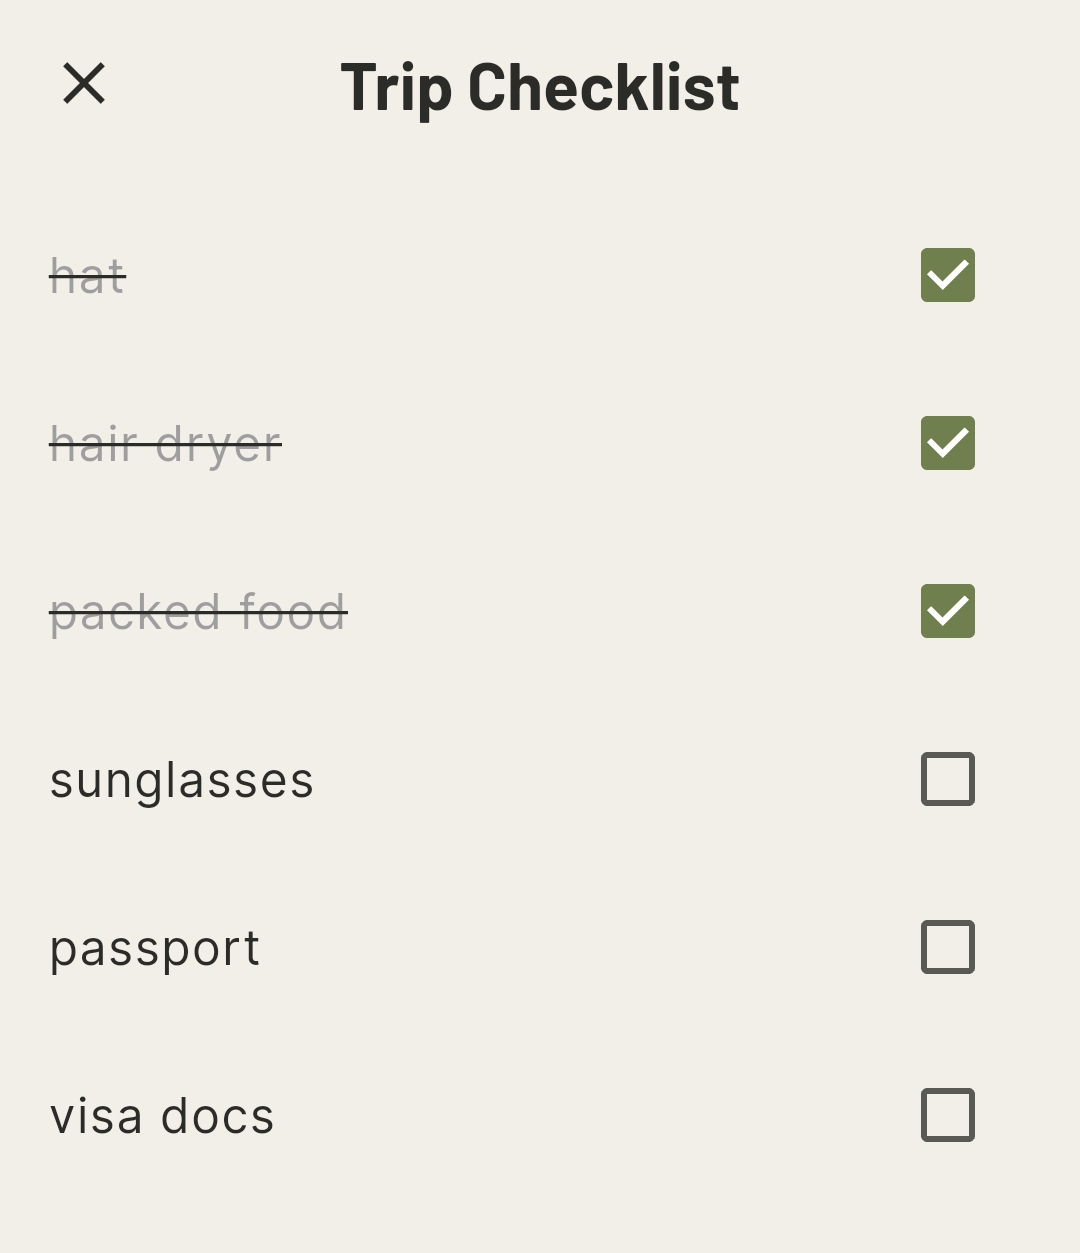Check off sunglasses
Screen dimensions: 1080x1253
click(x=947, y=779)
